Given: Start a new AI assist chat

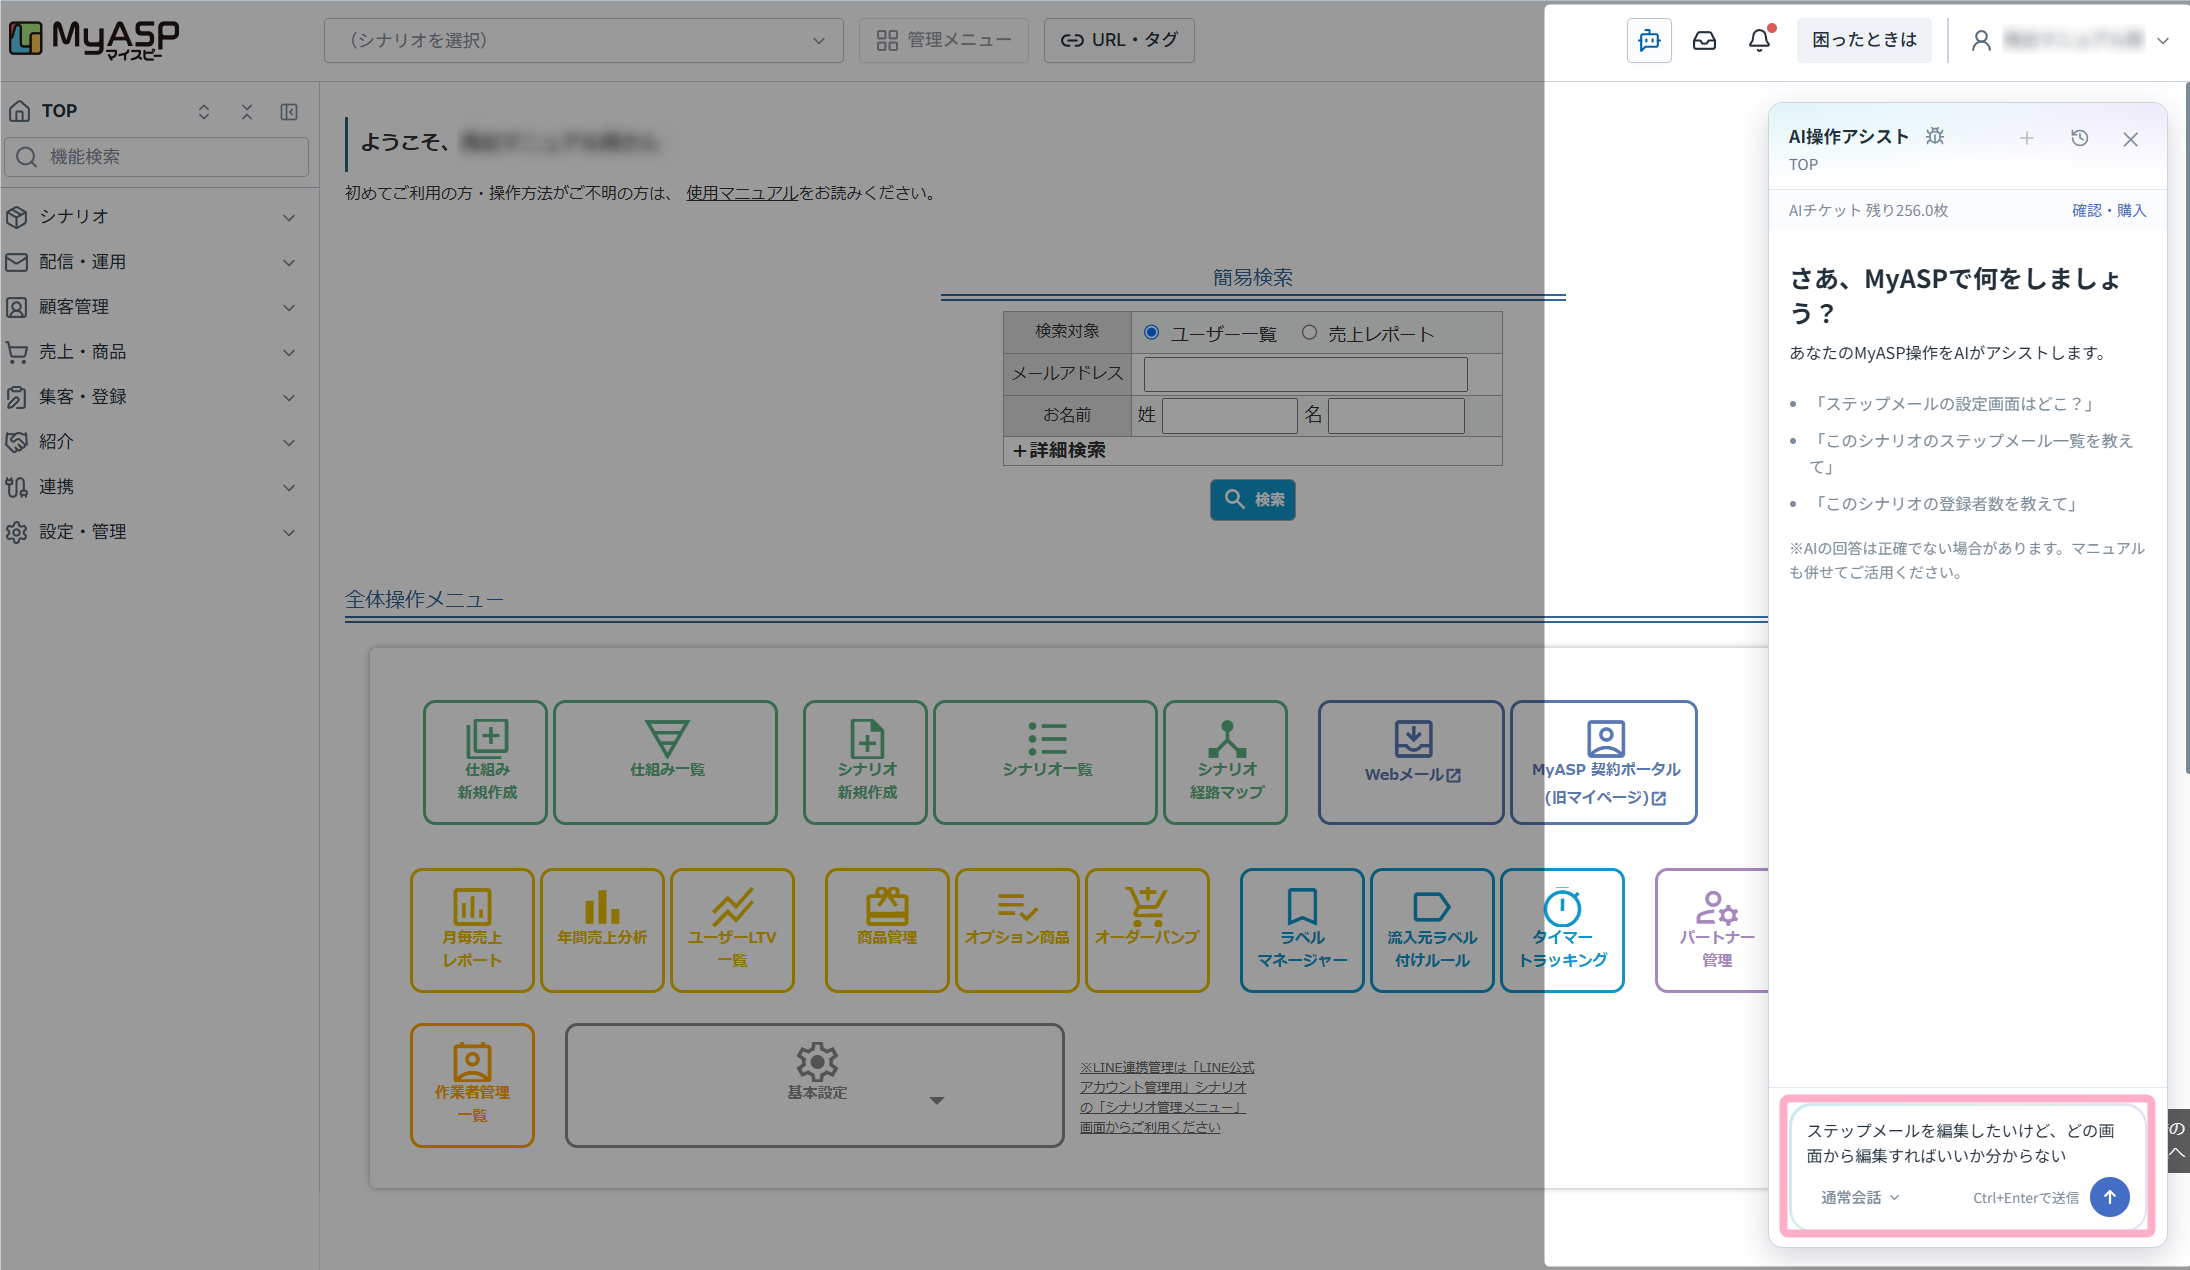Looking at the screenshot, I should tap(2027, 138).
